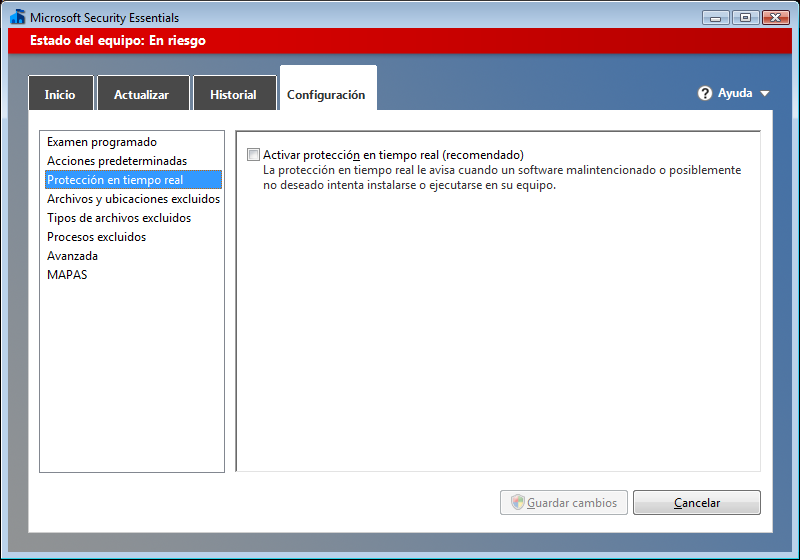Screen dimensions: 800x560
Task: Select Acciones predeterminadas in settings list
Action: click(x=133, y=161)
